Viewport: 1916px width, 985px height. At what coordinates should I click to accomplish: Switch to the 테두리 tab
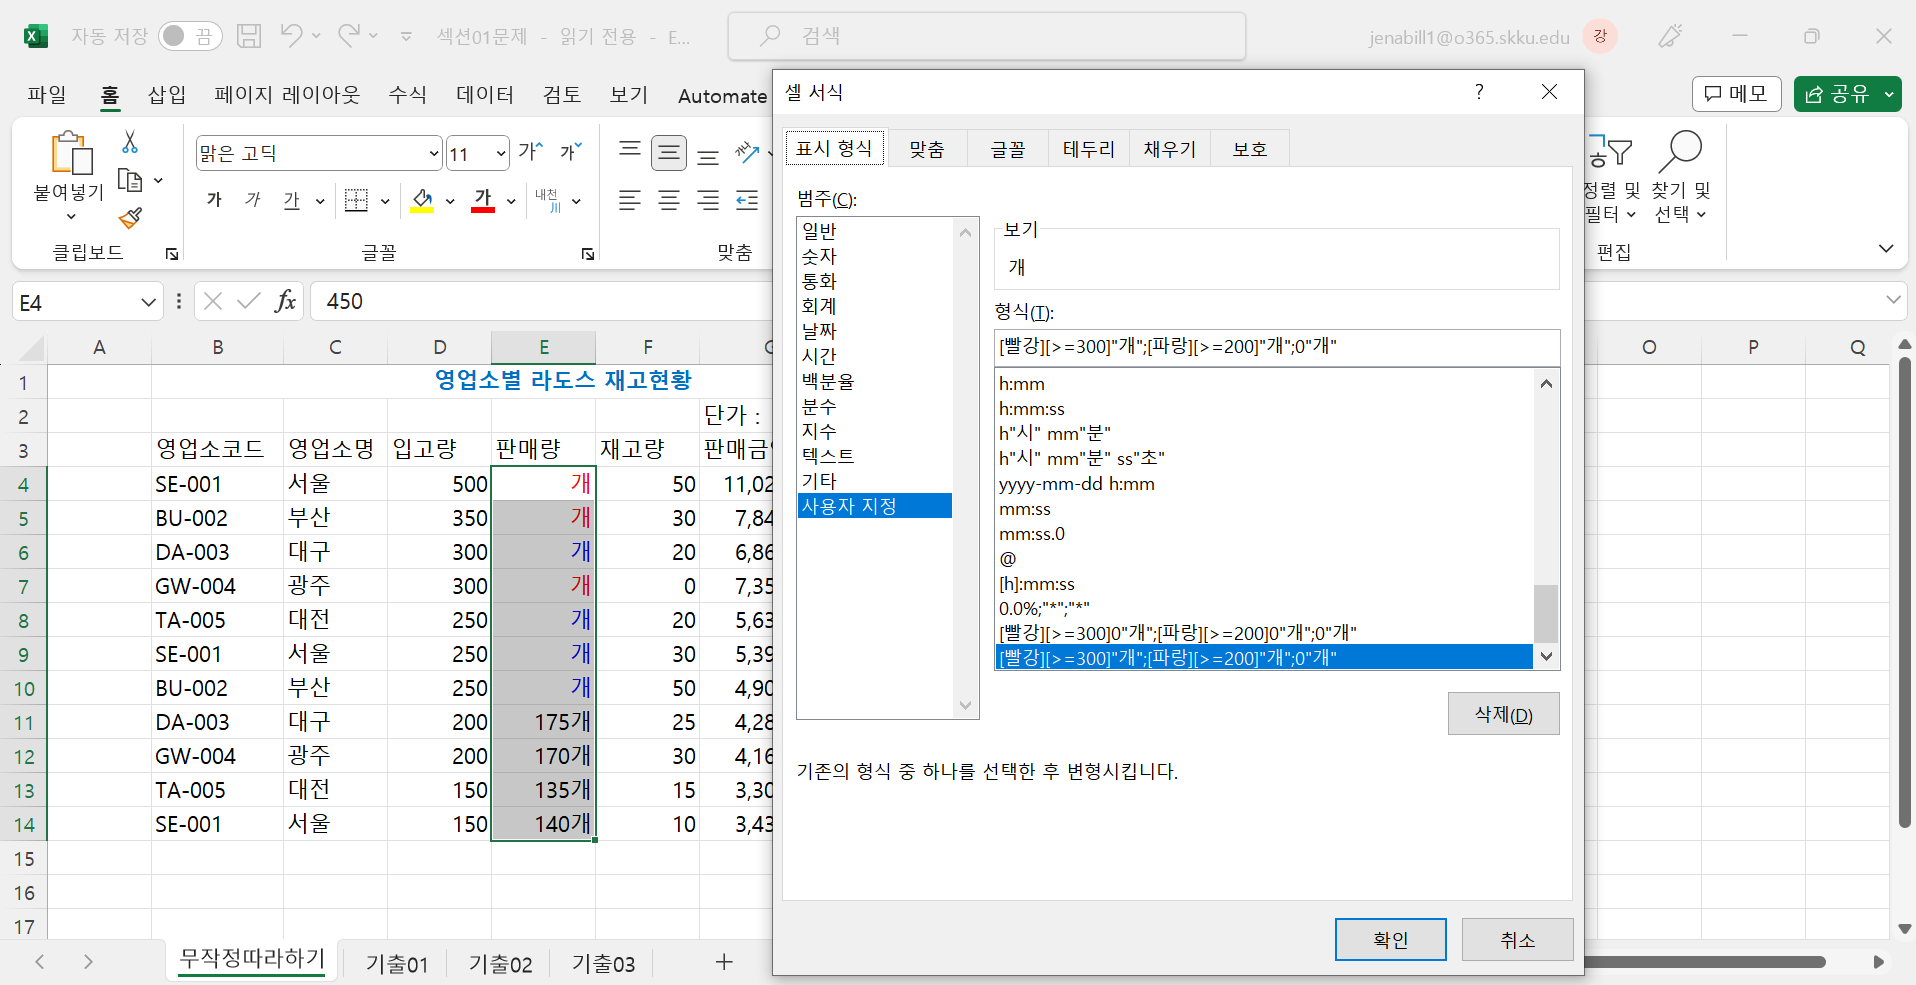1088,149
